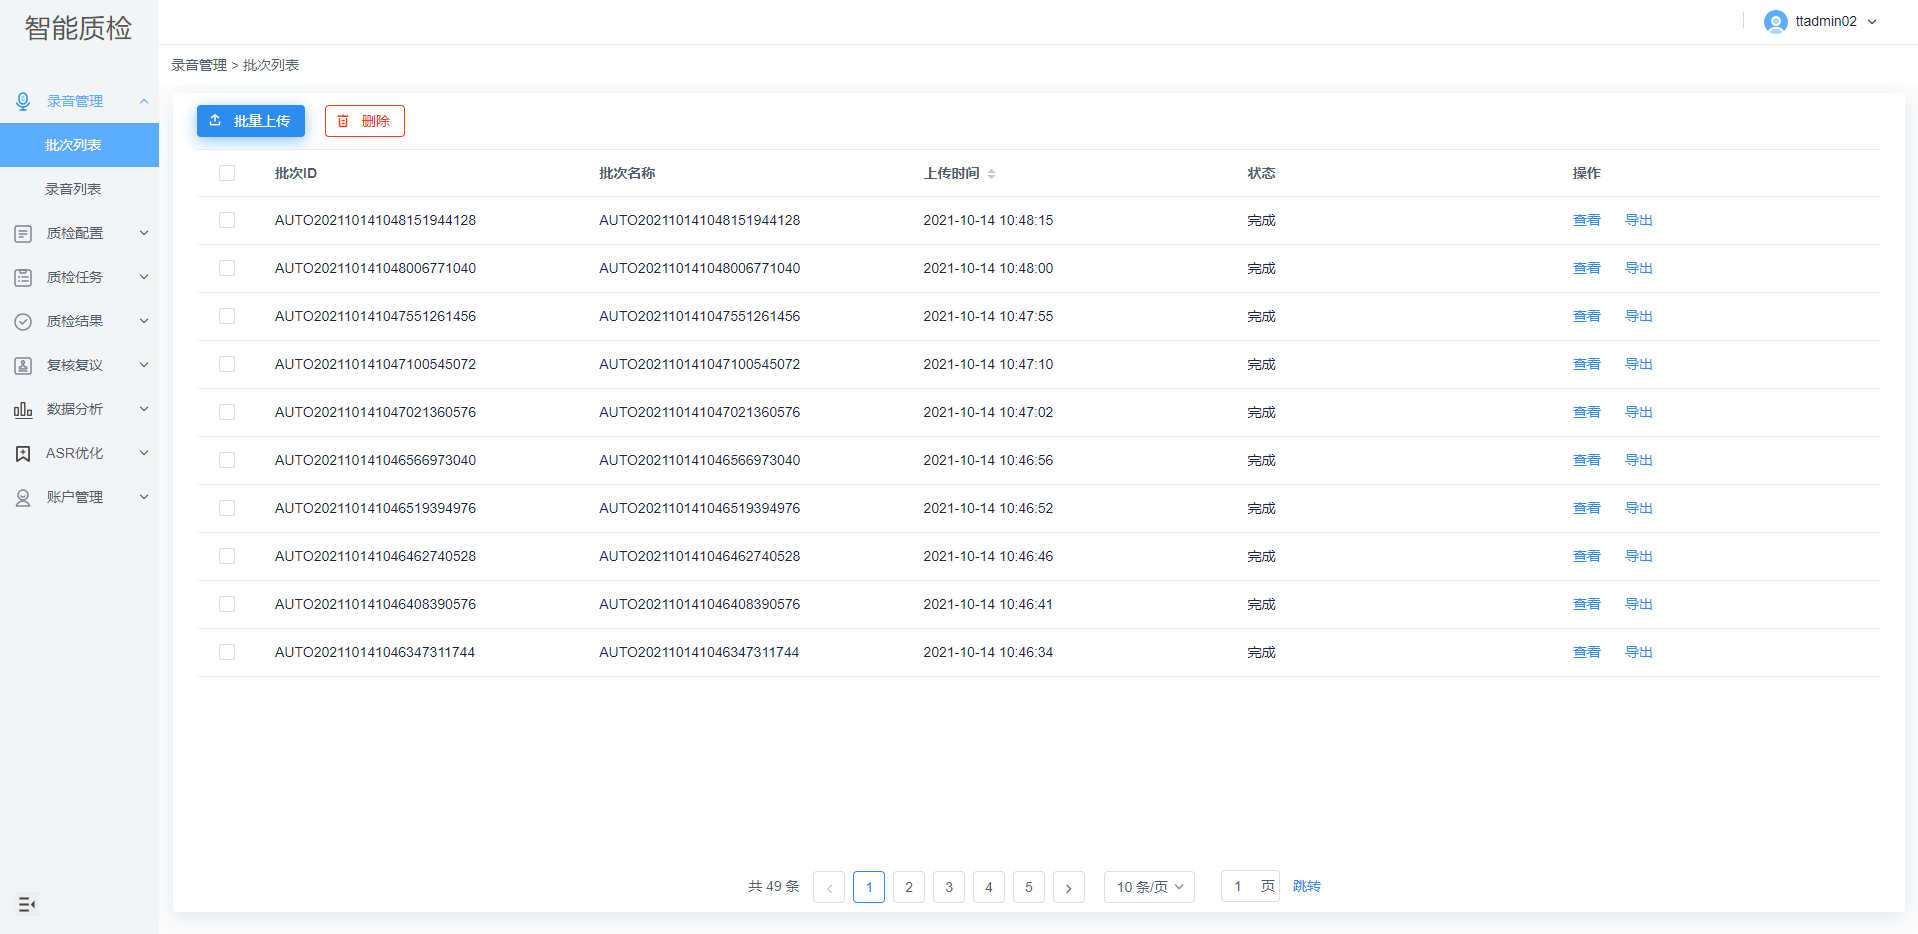
Task: Click the 质检配置 sidebar icon
Action: click(23, 234)
